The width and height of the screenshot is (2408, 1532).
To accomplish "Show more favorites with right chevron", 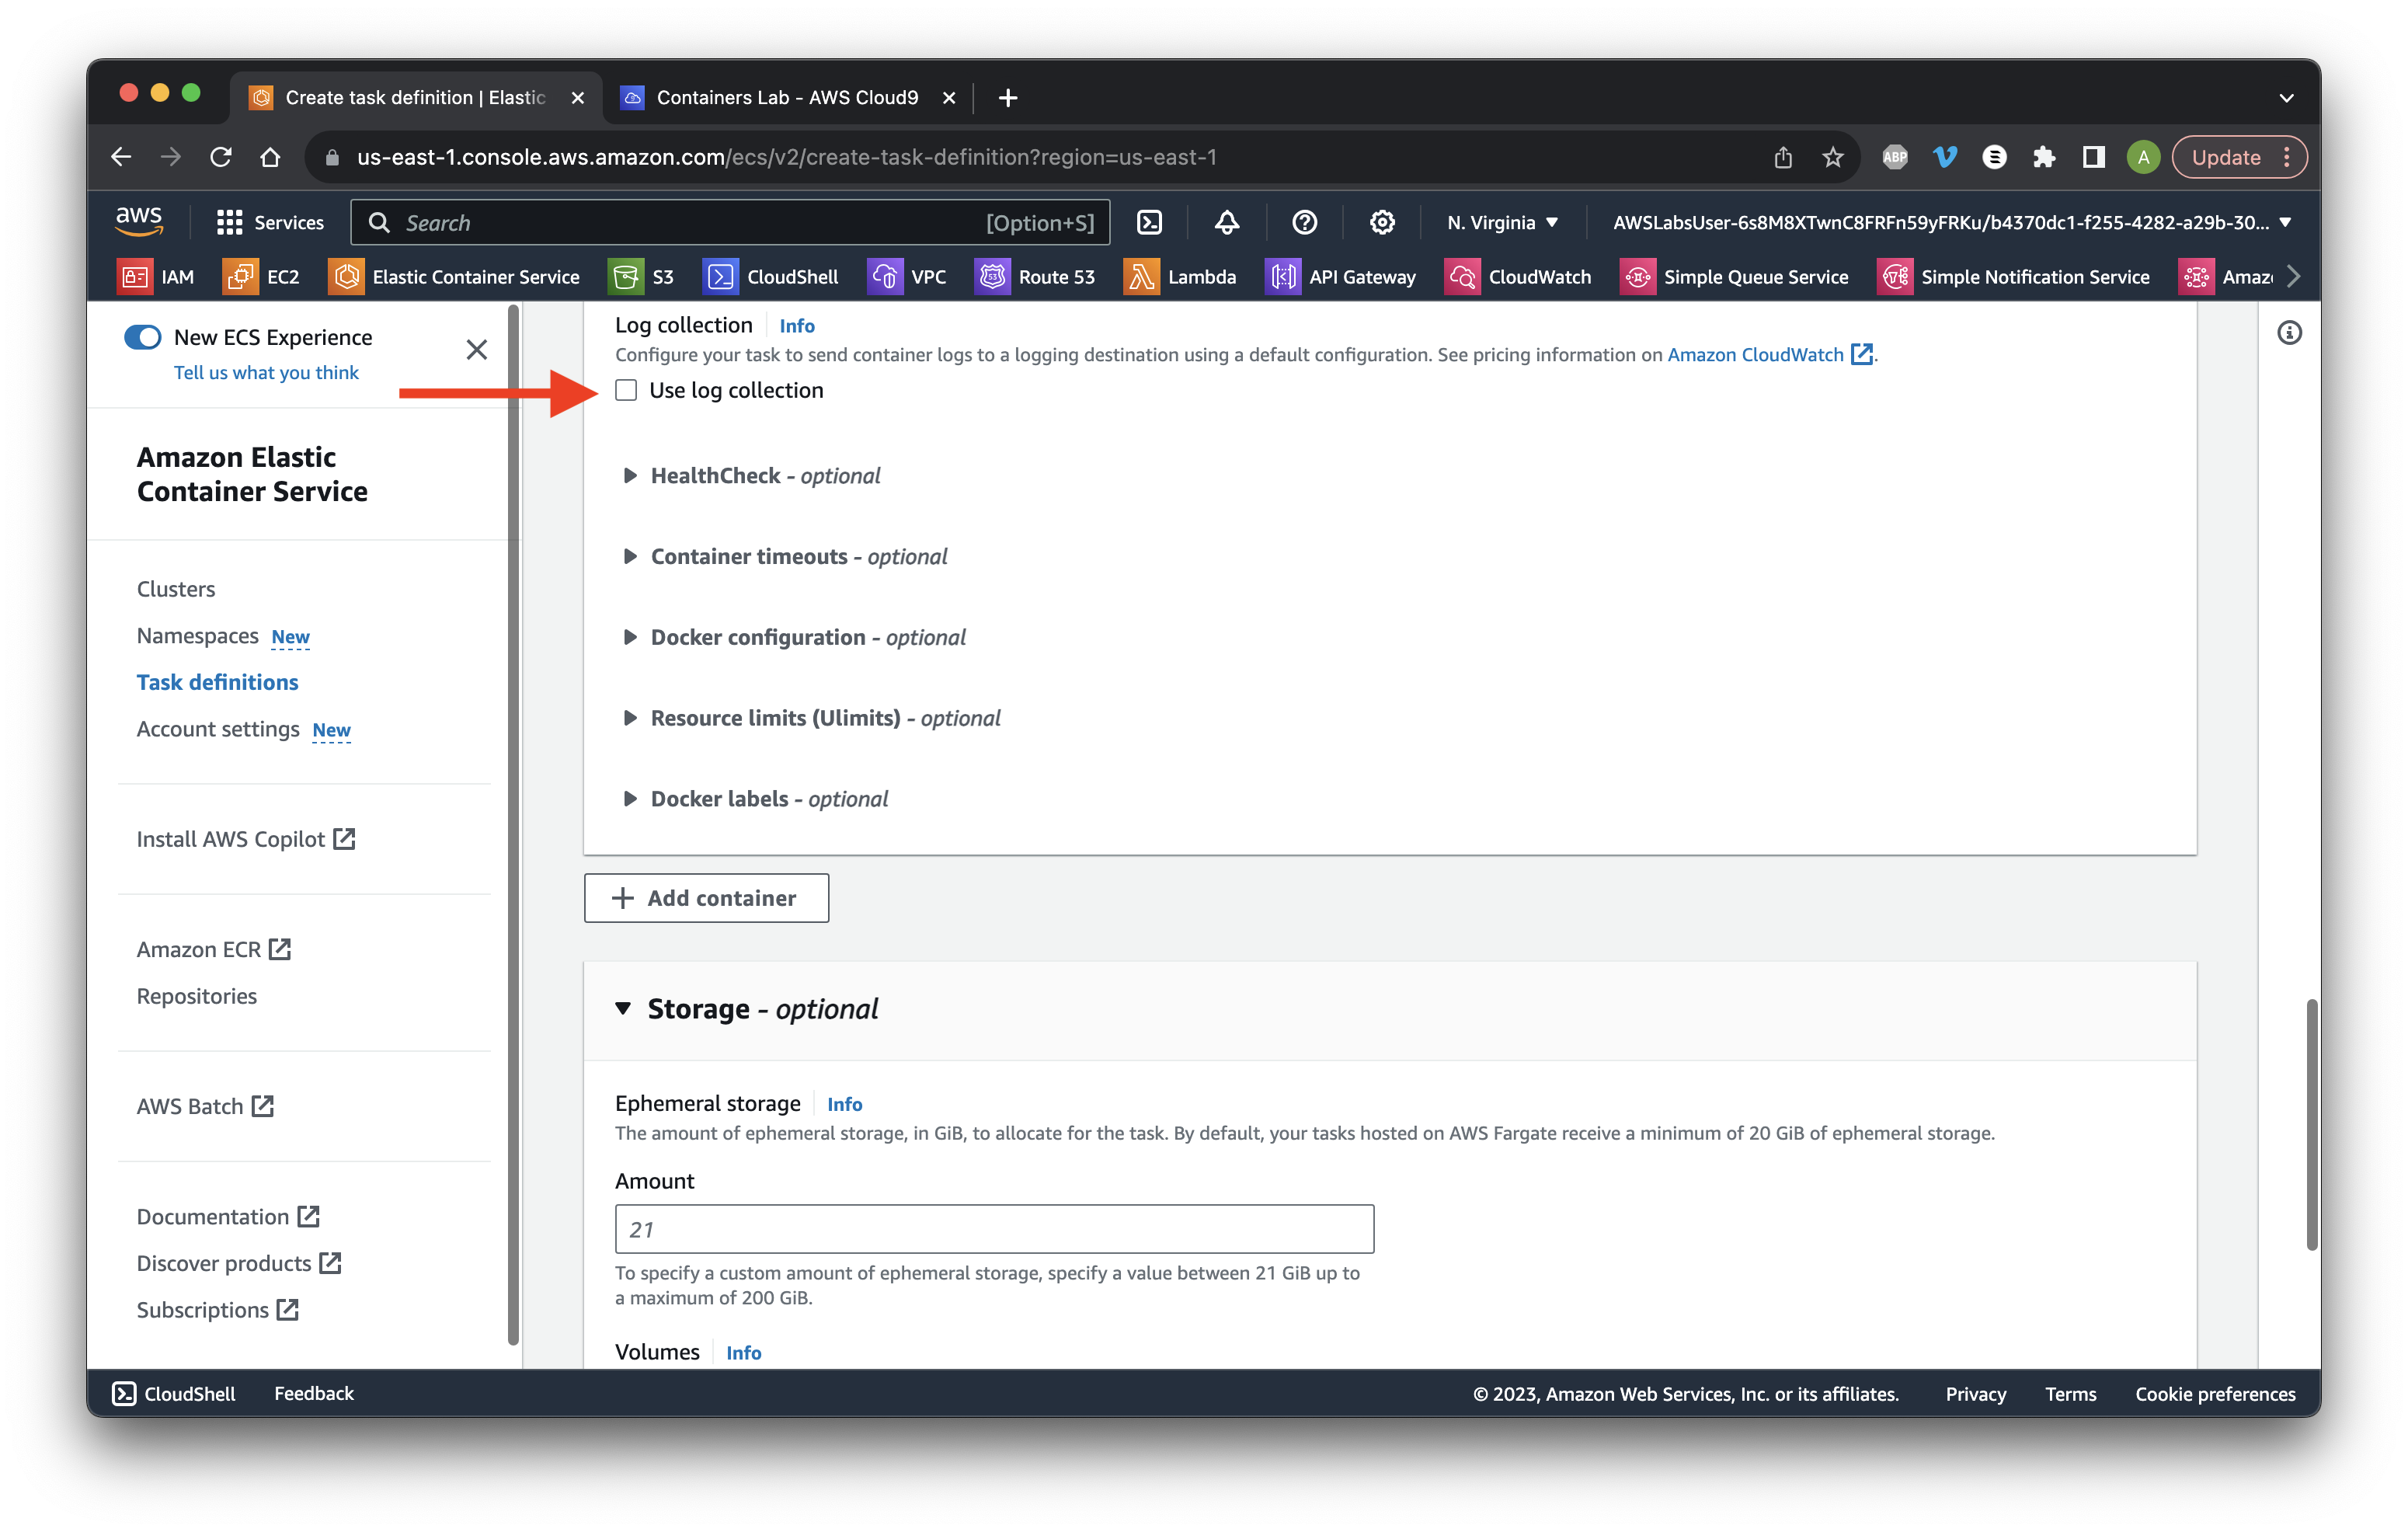I will (x=2293, y=277).
